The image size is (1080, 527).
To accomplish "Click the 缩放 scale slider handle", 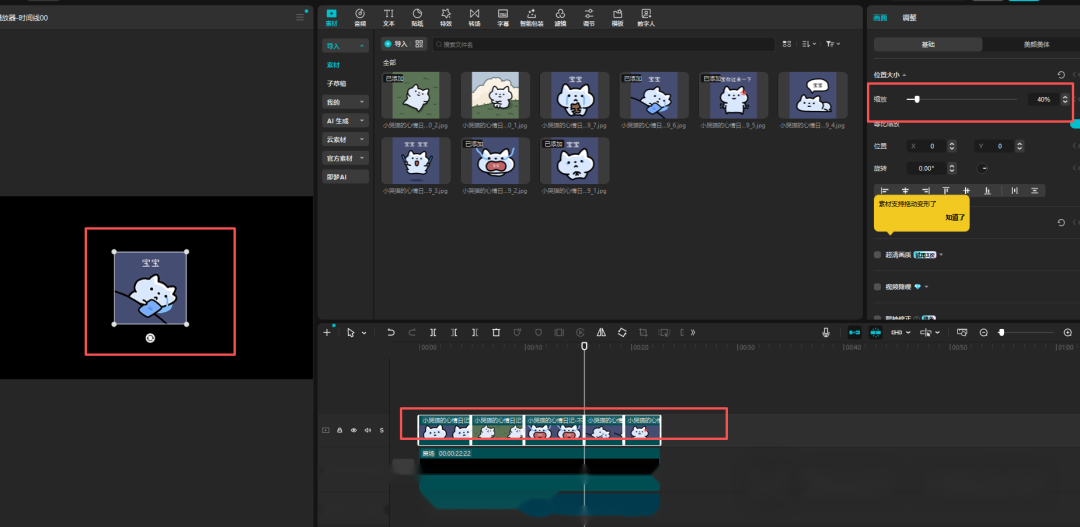I will point(917,99).
